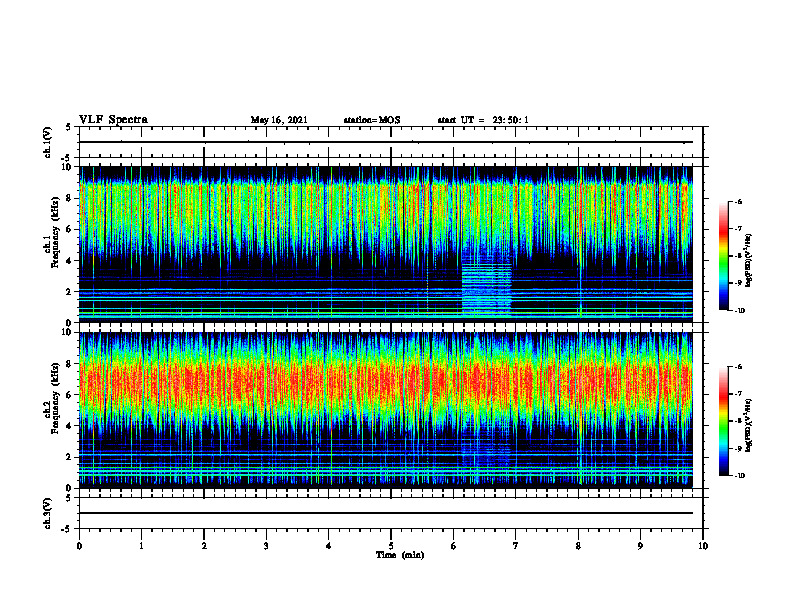Click the 'station=MOS' header label
The width and height of the screenshot is (792, 612).
tap(372, 120)
